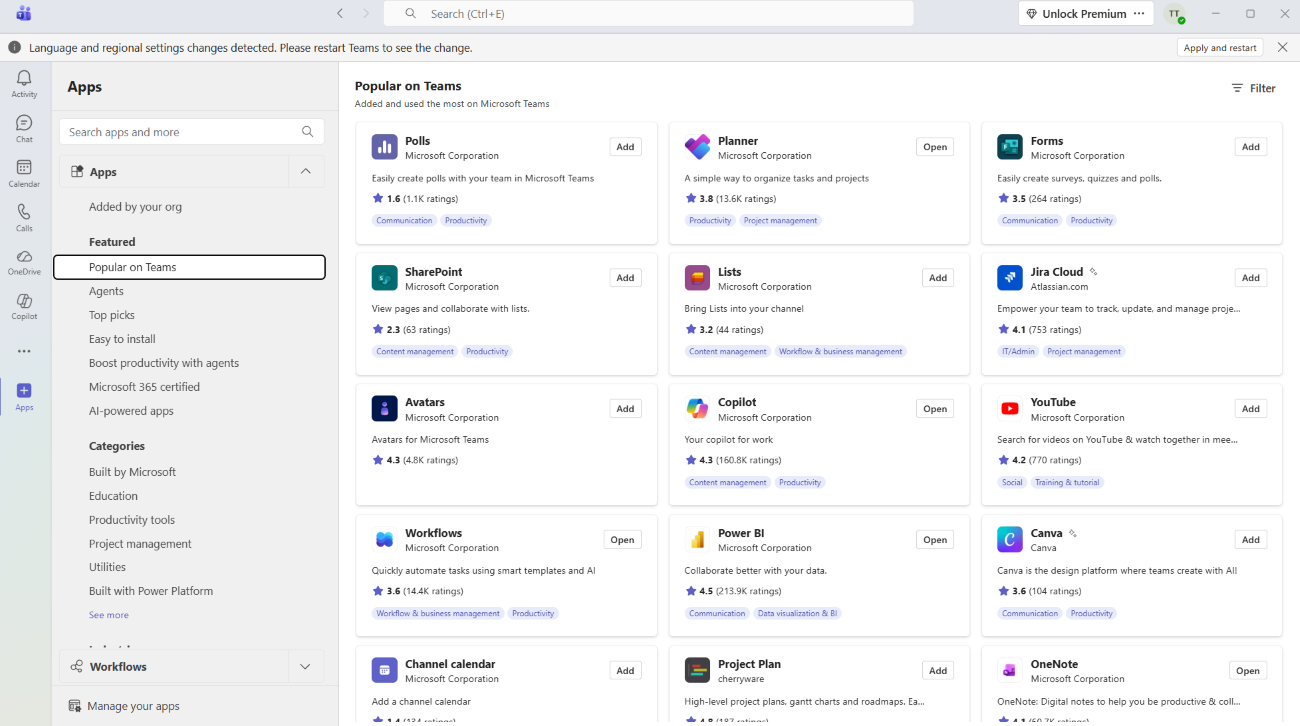
Task: Select AI-powered apps category
Action: pyautogui.click(x=131, y=411)
